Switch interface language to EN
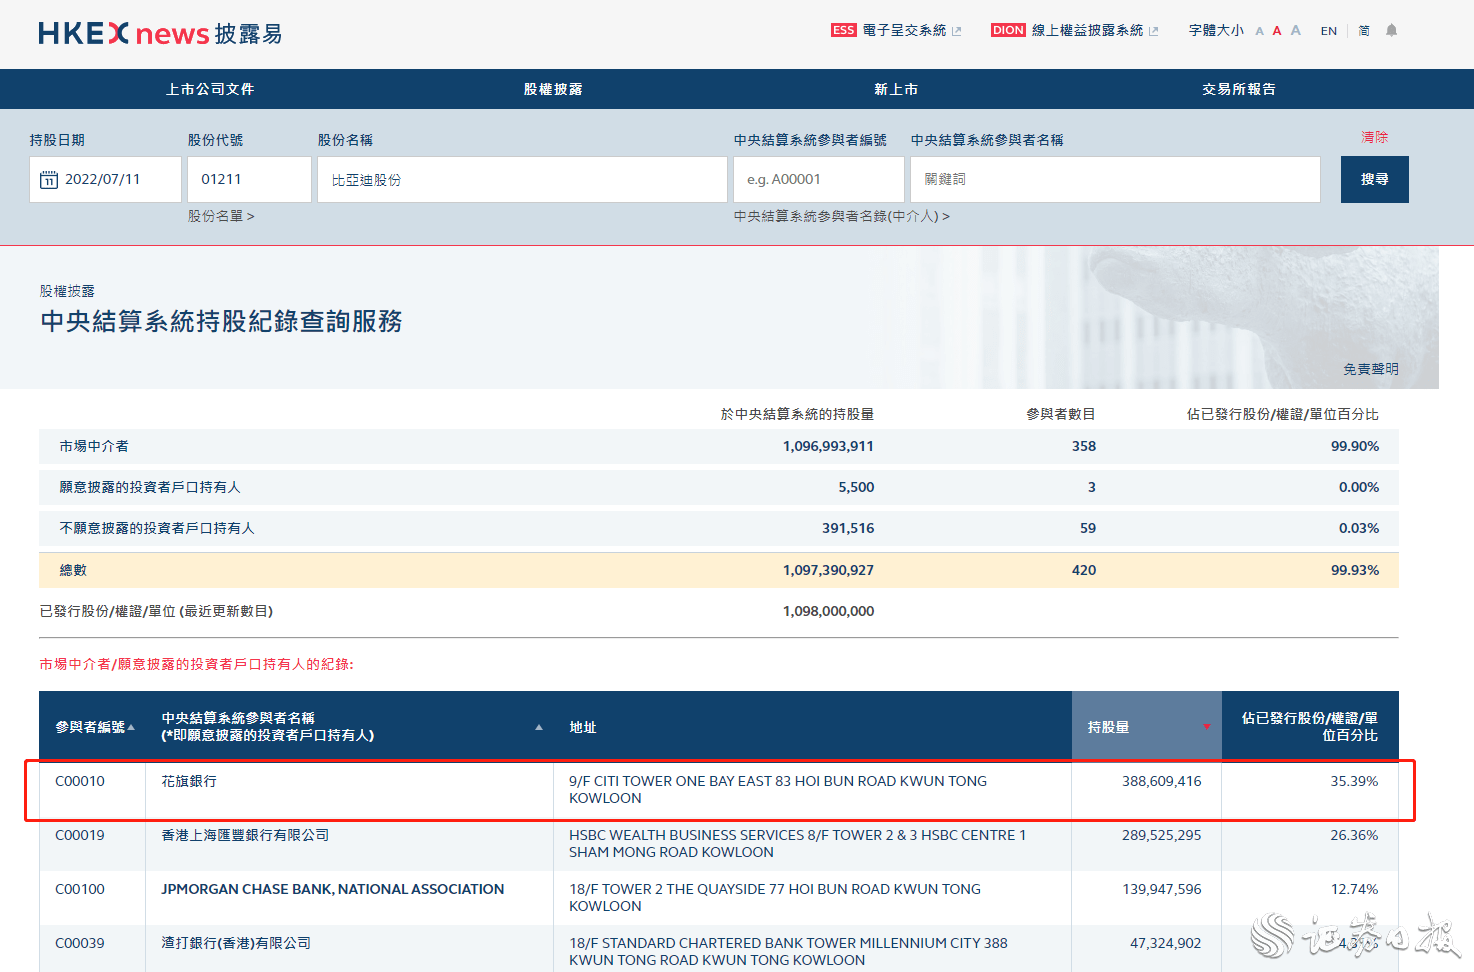Viewport: 1474px width, 972px height. (x=1328, y=31)
